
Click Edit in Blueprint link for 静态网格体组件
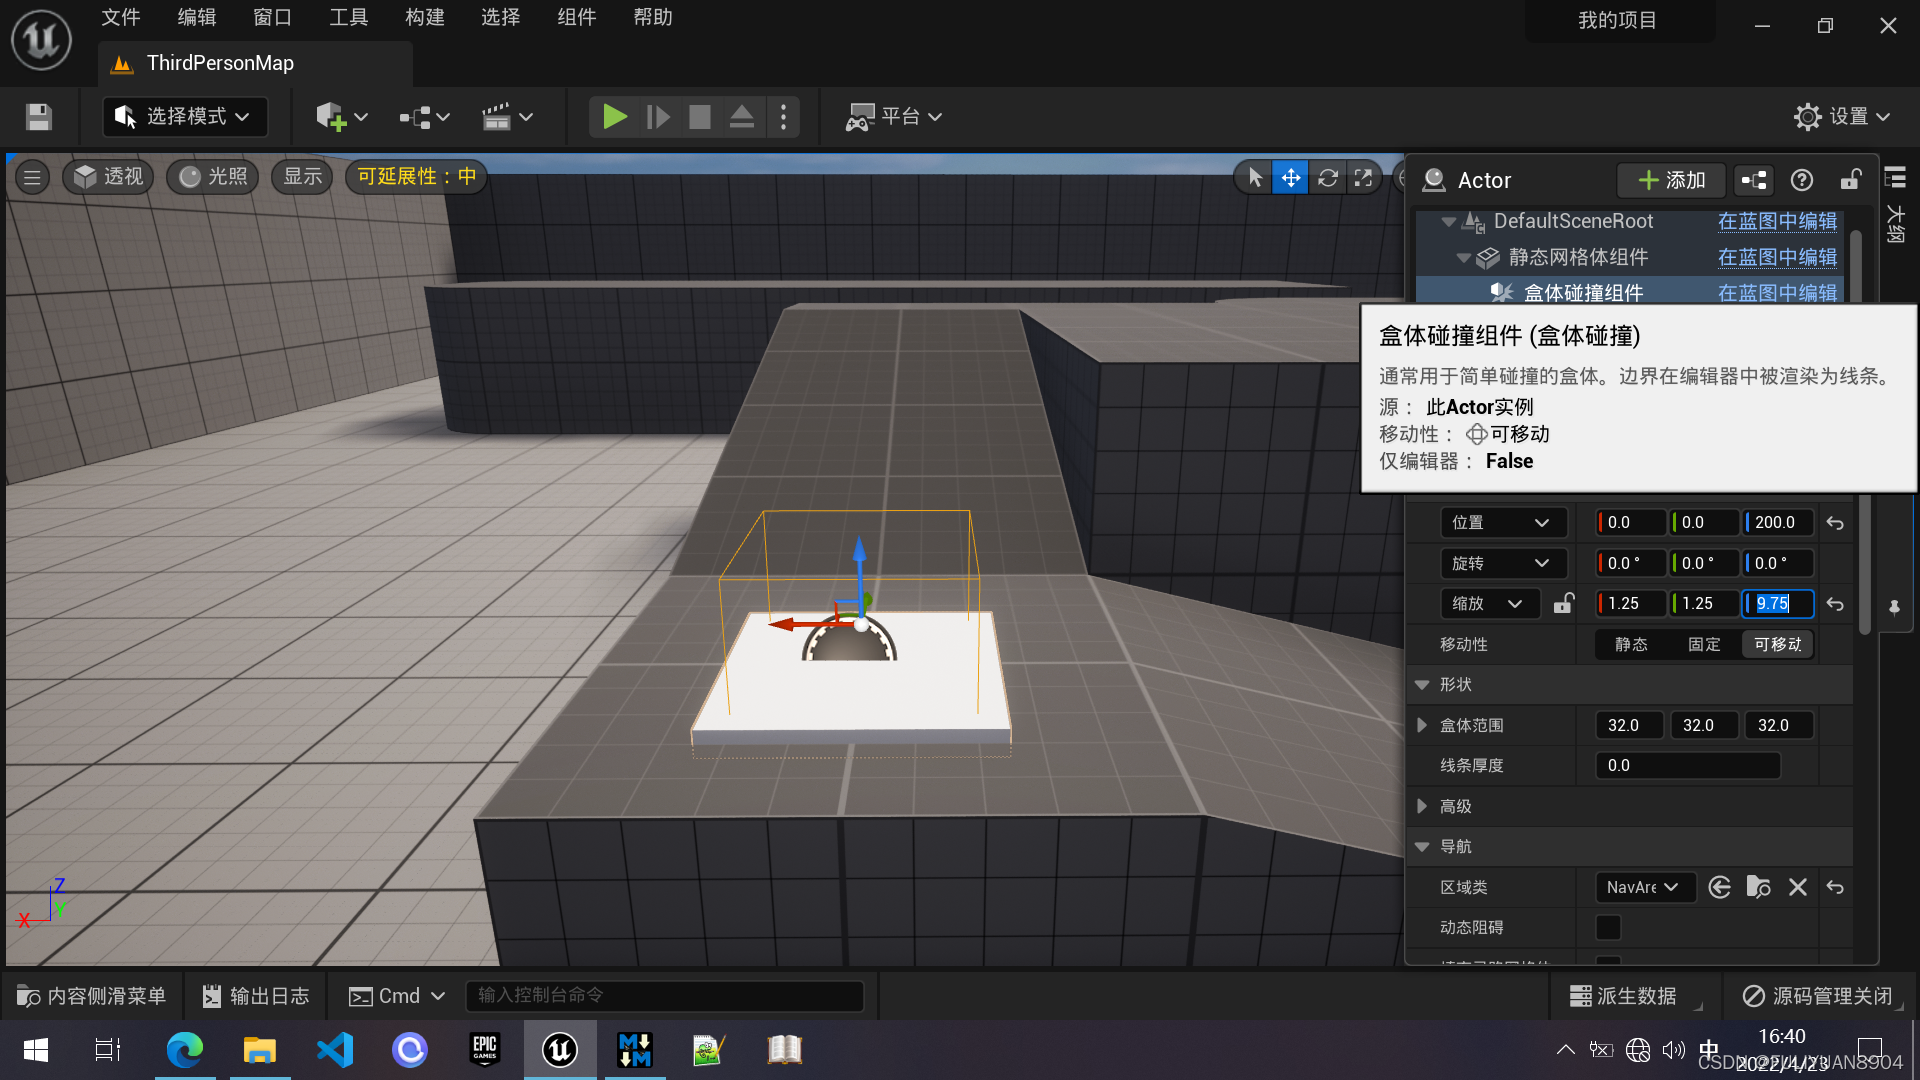[1777, 257]
